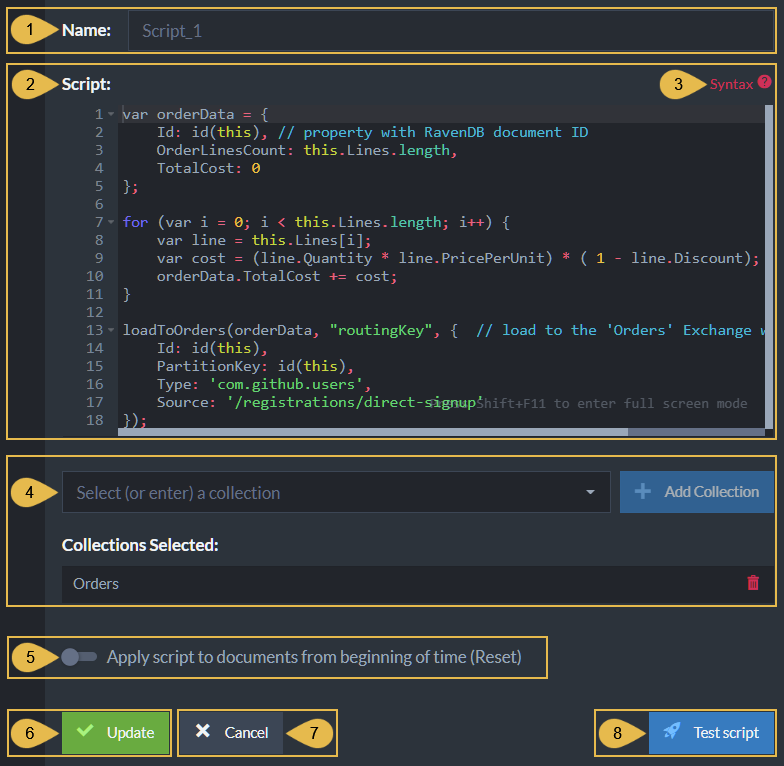This screenshot has height=766, width=784.
Task: Collapse the loadToOrders fold at line 13
Action: point(111,330)
